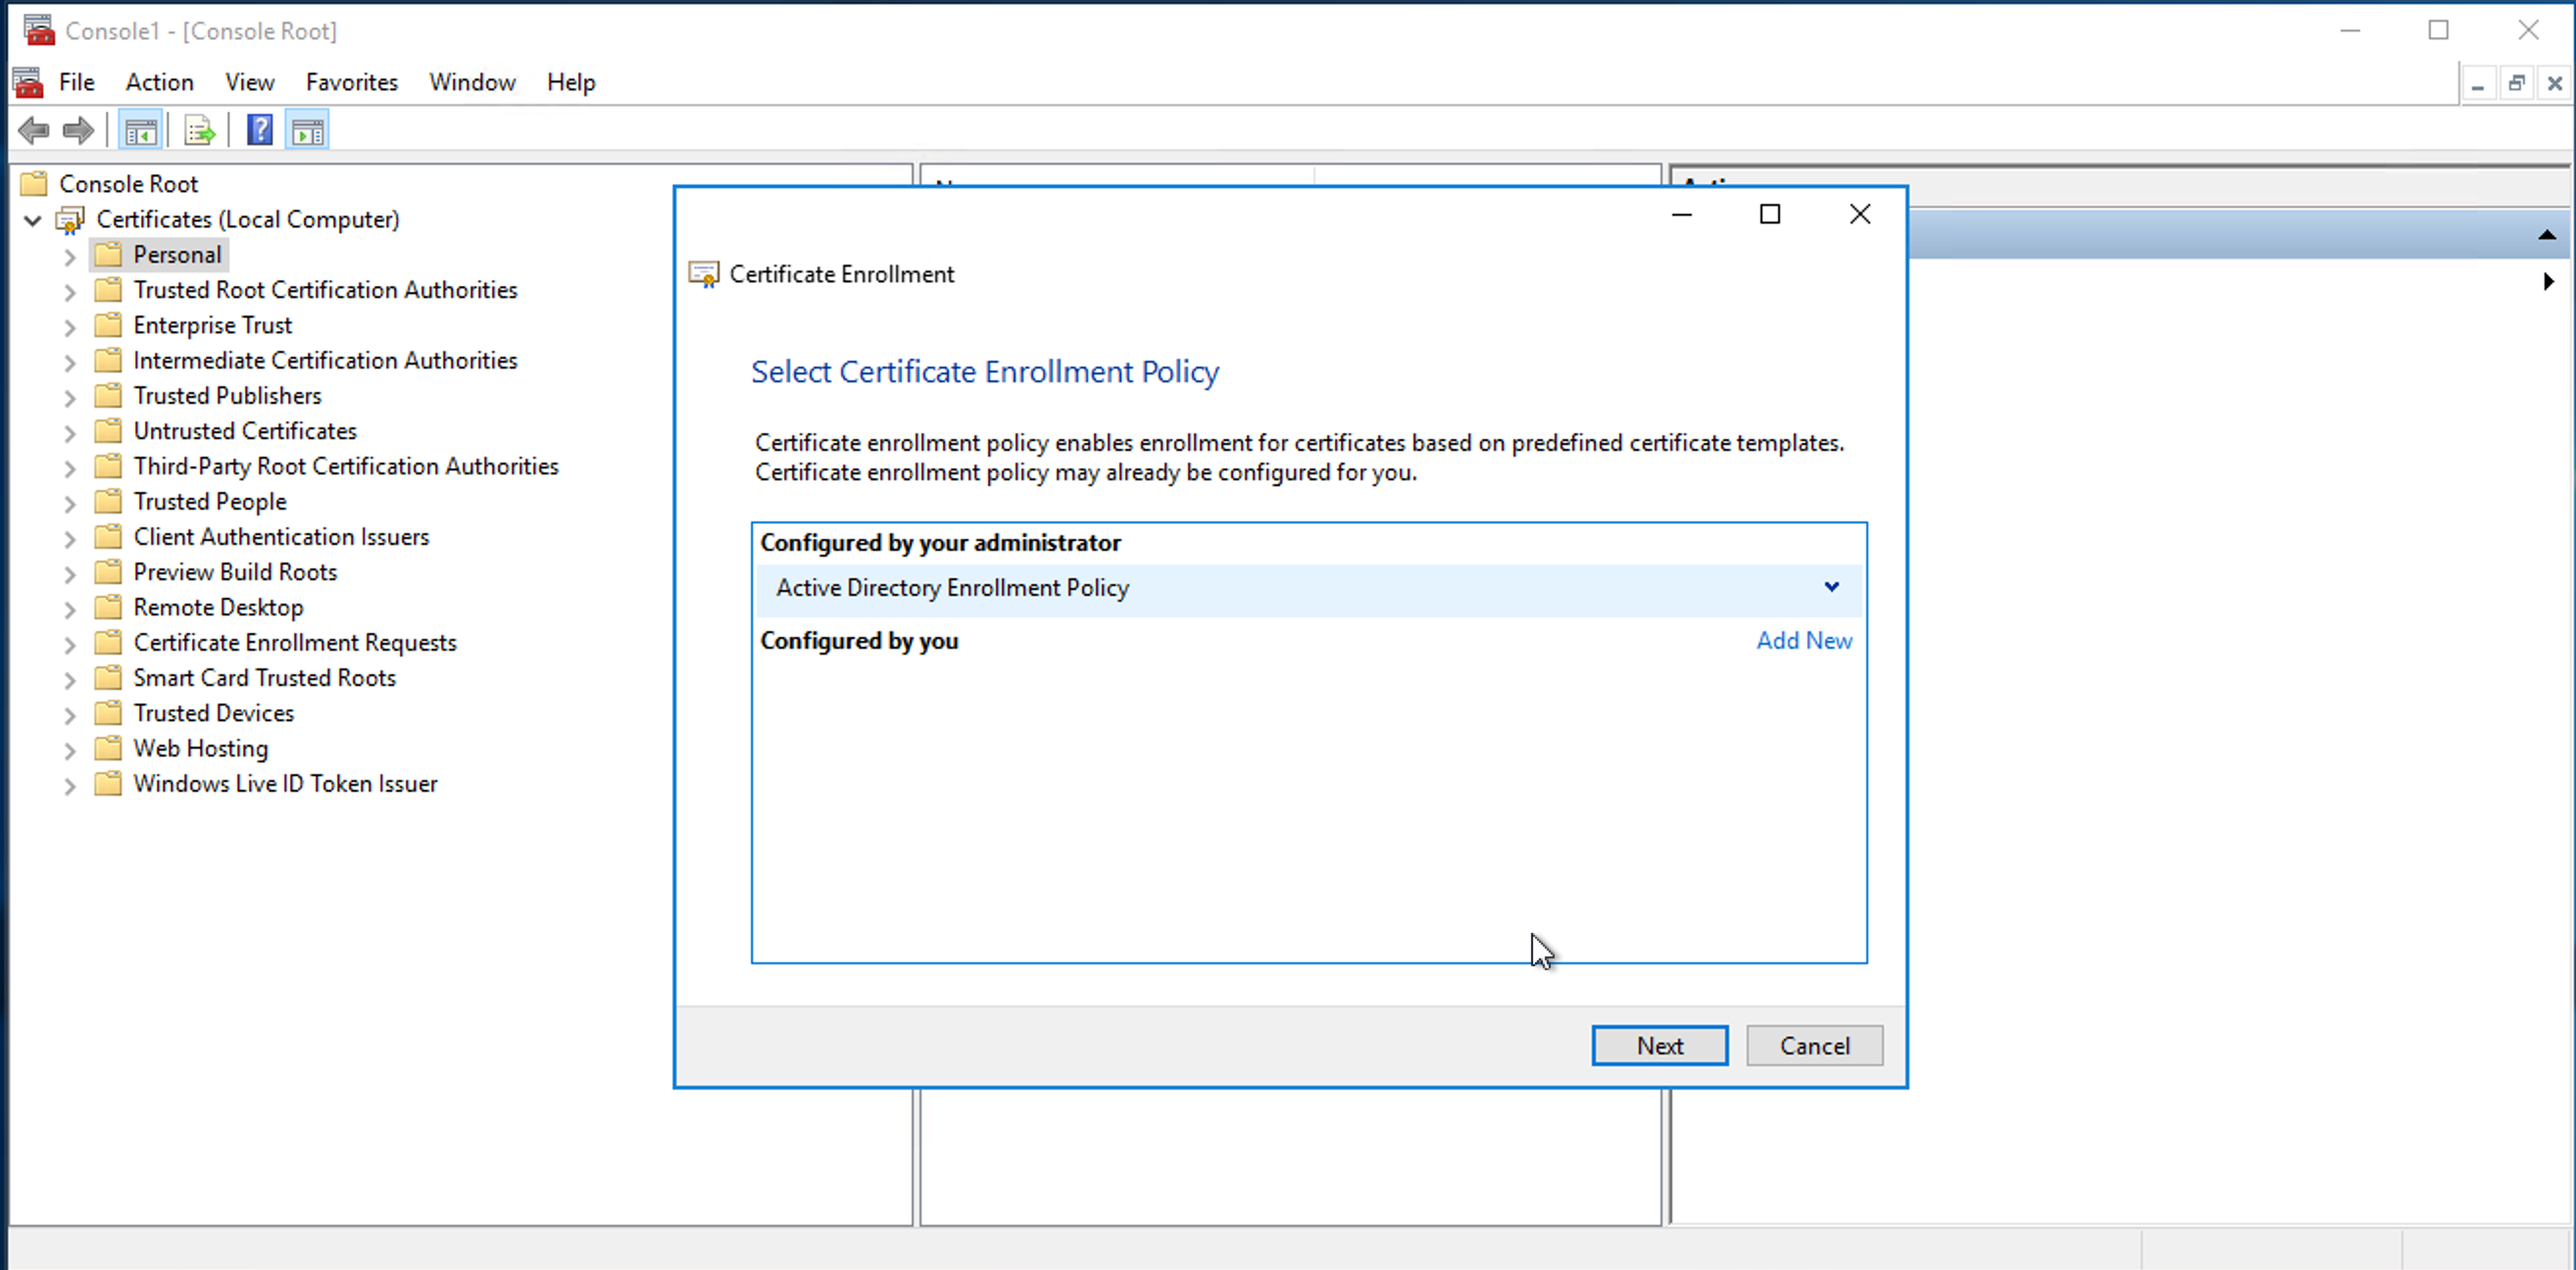Select Windows Live ID Token Issuer item
The width and height of the screenshot is (2576, 1270).
pyautogui.click(x=285, y=784)
